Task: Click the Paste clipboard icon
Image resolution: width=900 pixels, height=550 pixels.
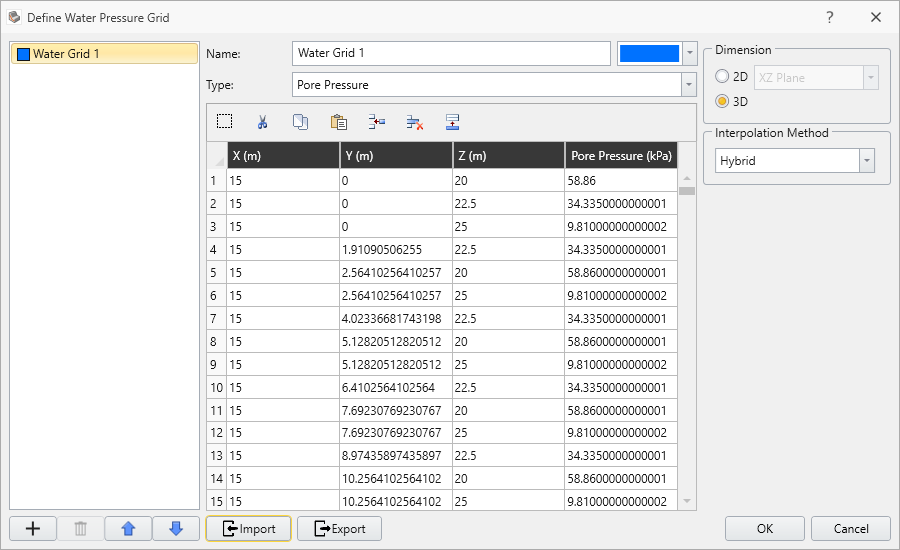Action: tap(339, 122)
